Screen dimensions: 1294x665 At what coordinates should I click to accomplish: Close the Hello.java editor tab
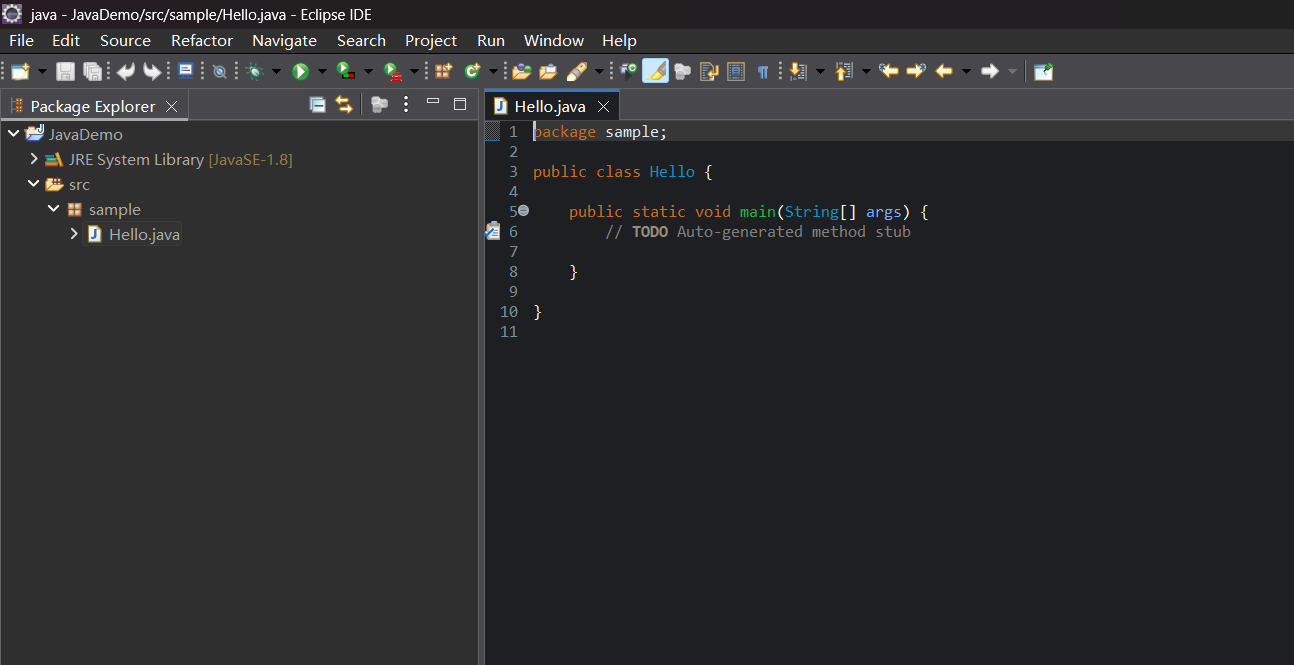pyautogui.click(x=603, y=106)
